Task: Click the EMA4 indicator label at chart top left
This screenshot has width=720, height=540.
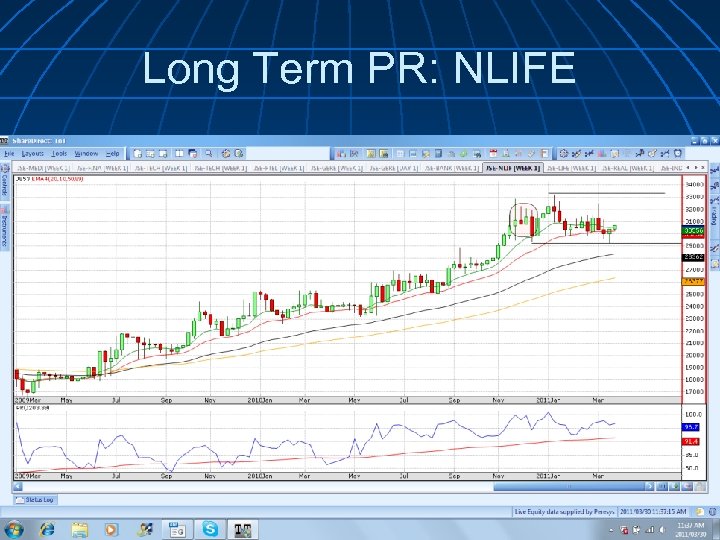Action: tap(55, 179)
